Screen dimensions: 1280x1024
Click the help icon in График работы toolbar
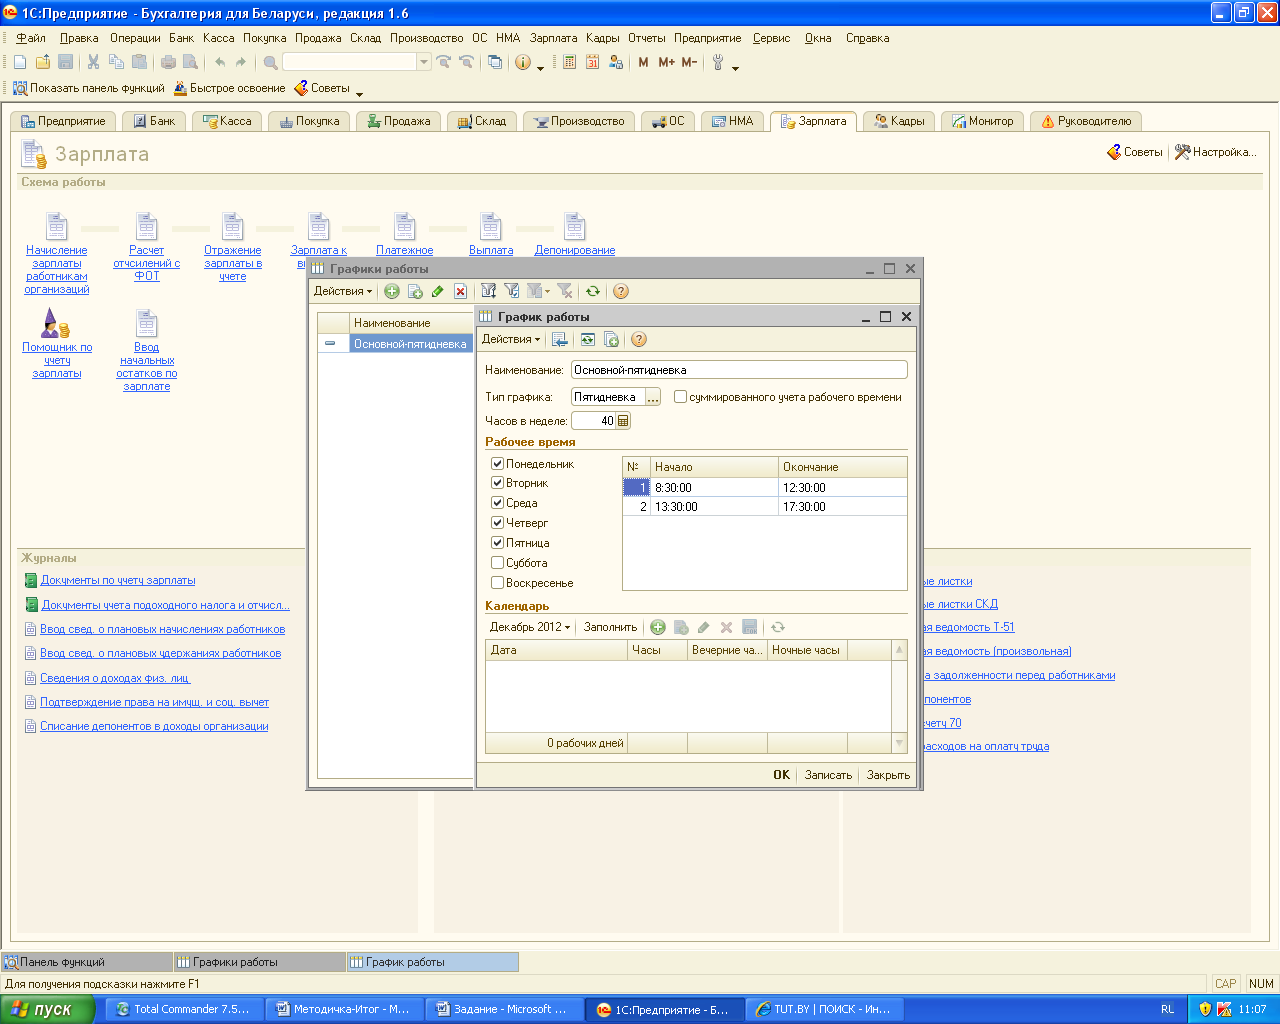pyautogui.click(x=639, y=339)
